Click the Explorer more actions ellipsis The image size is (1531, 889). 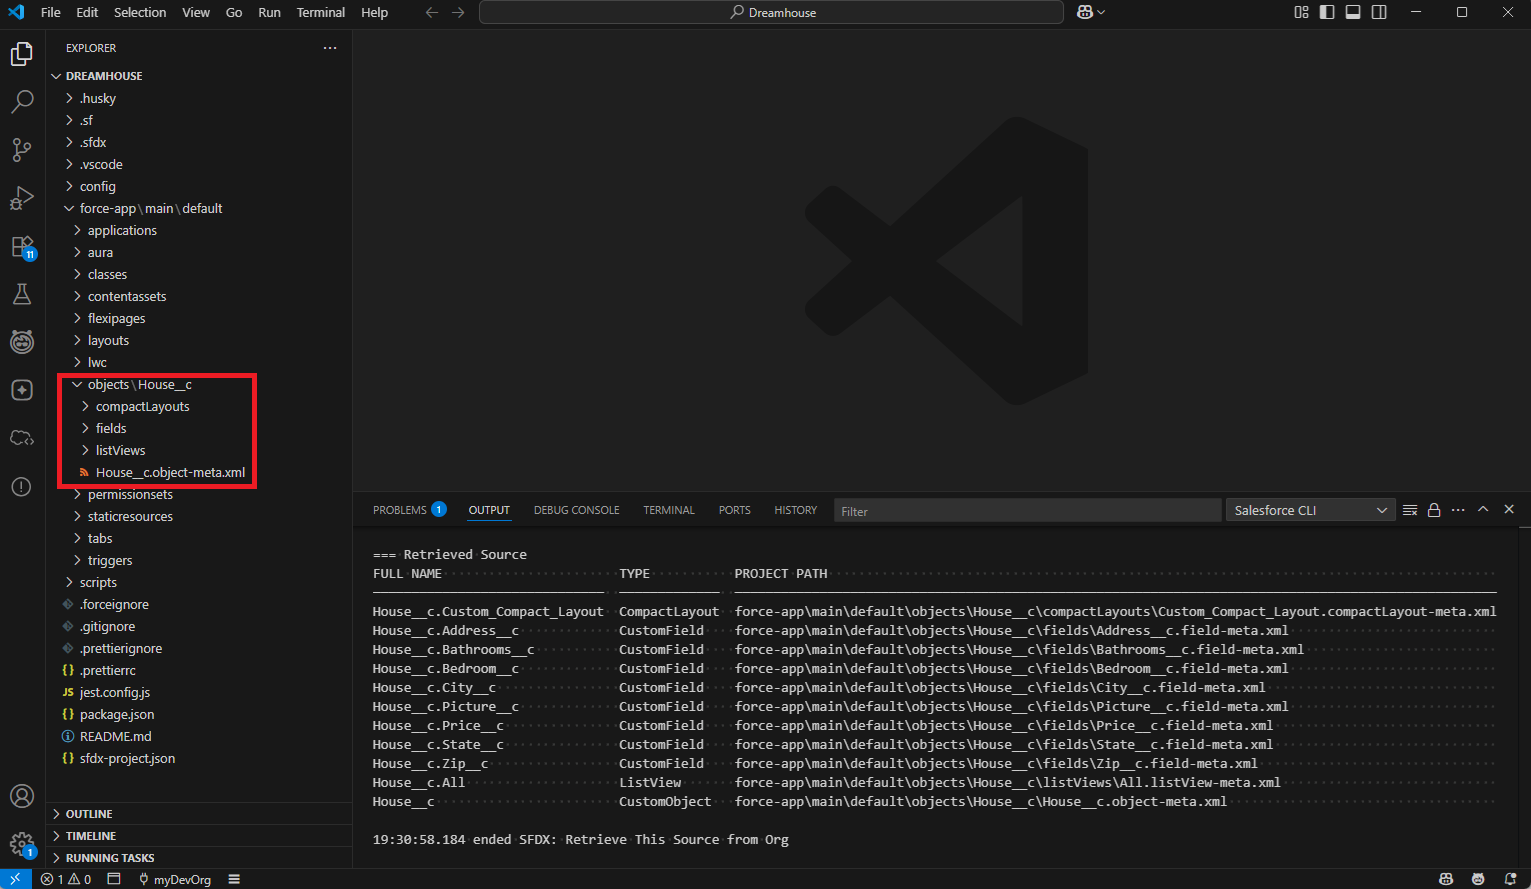point(330,48)
